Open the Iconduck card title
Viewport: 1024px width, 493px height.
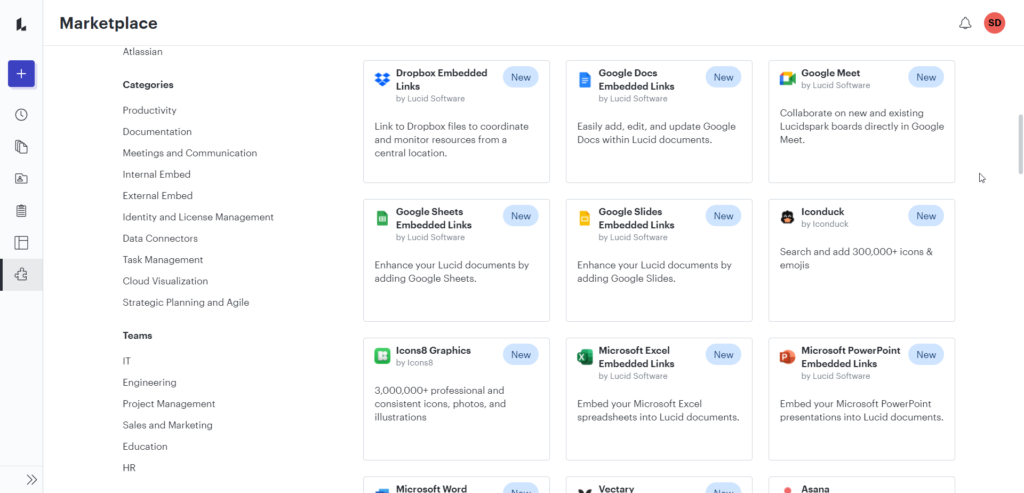click(823, 212)
